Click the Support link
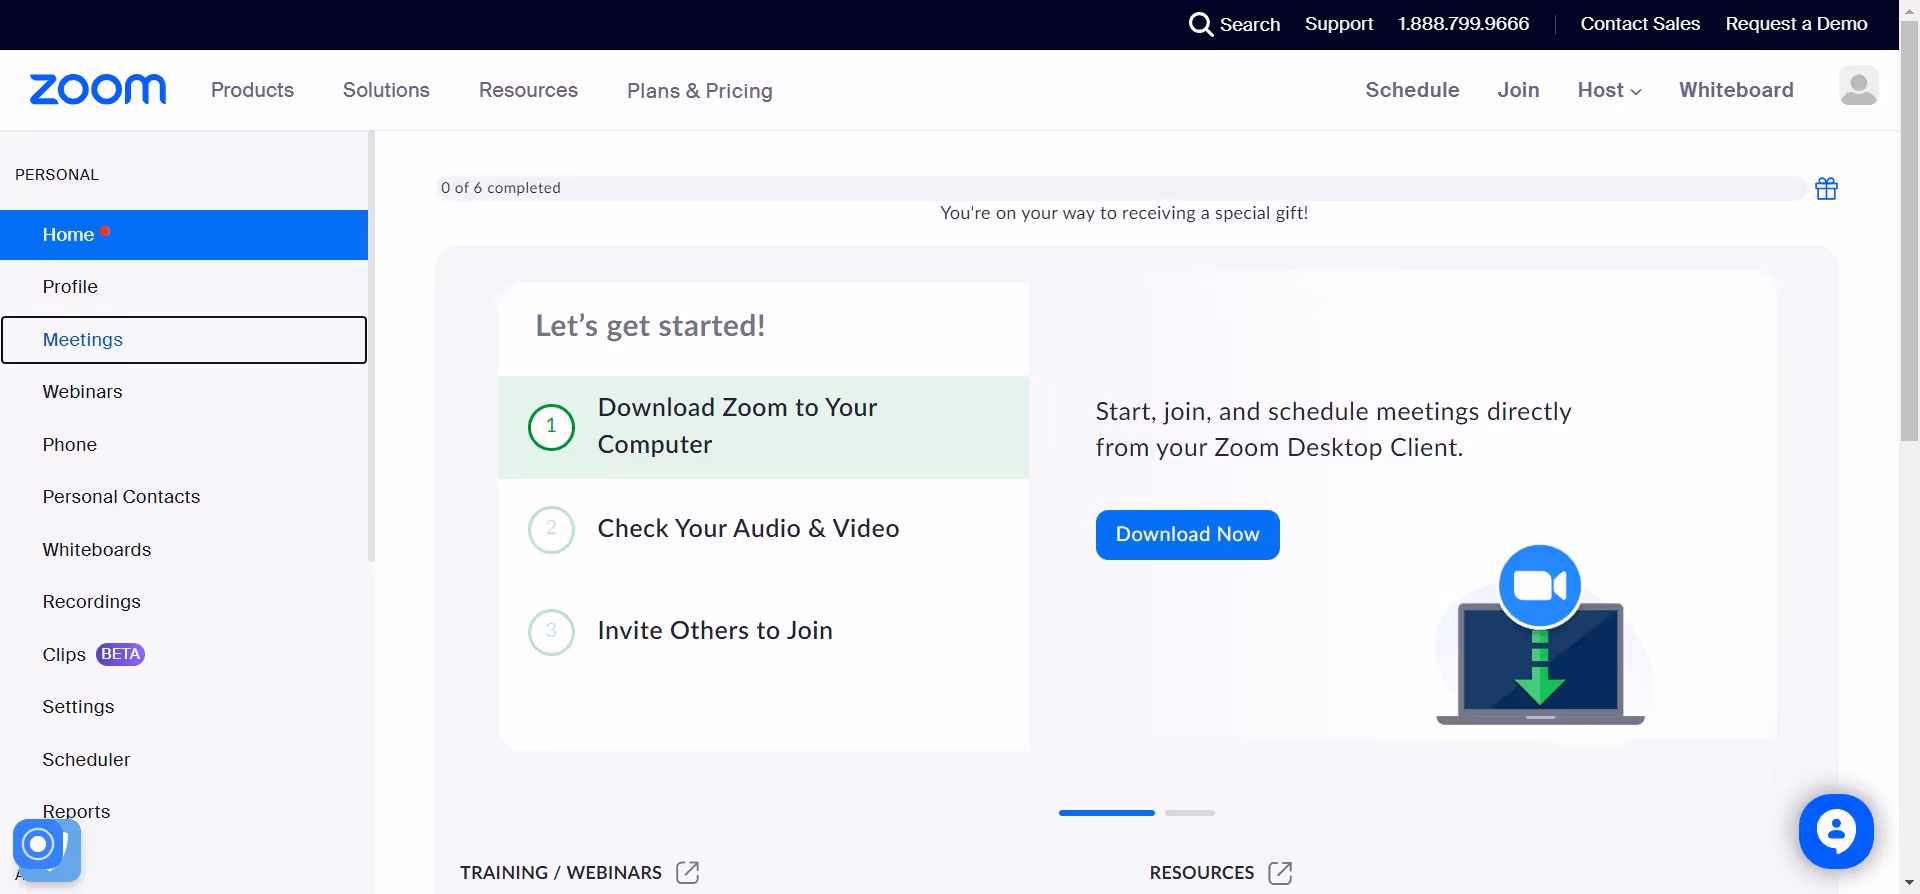Image resolution: width=1920 pixels, height=894 pixels. click(x=1338, y=24)
